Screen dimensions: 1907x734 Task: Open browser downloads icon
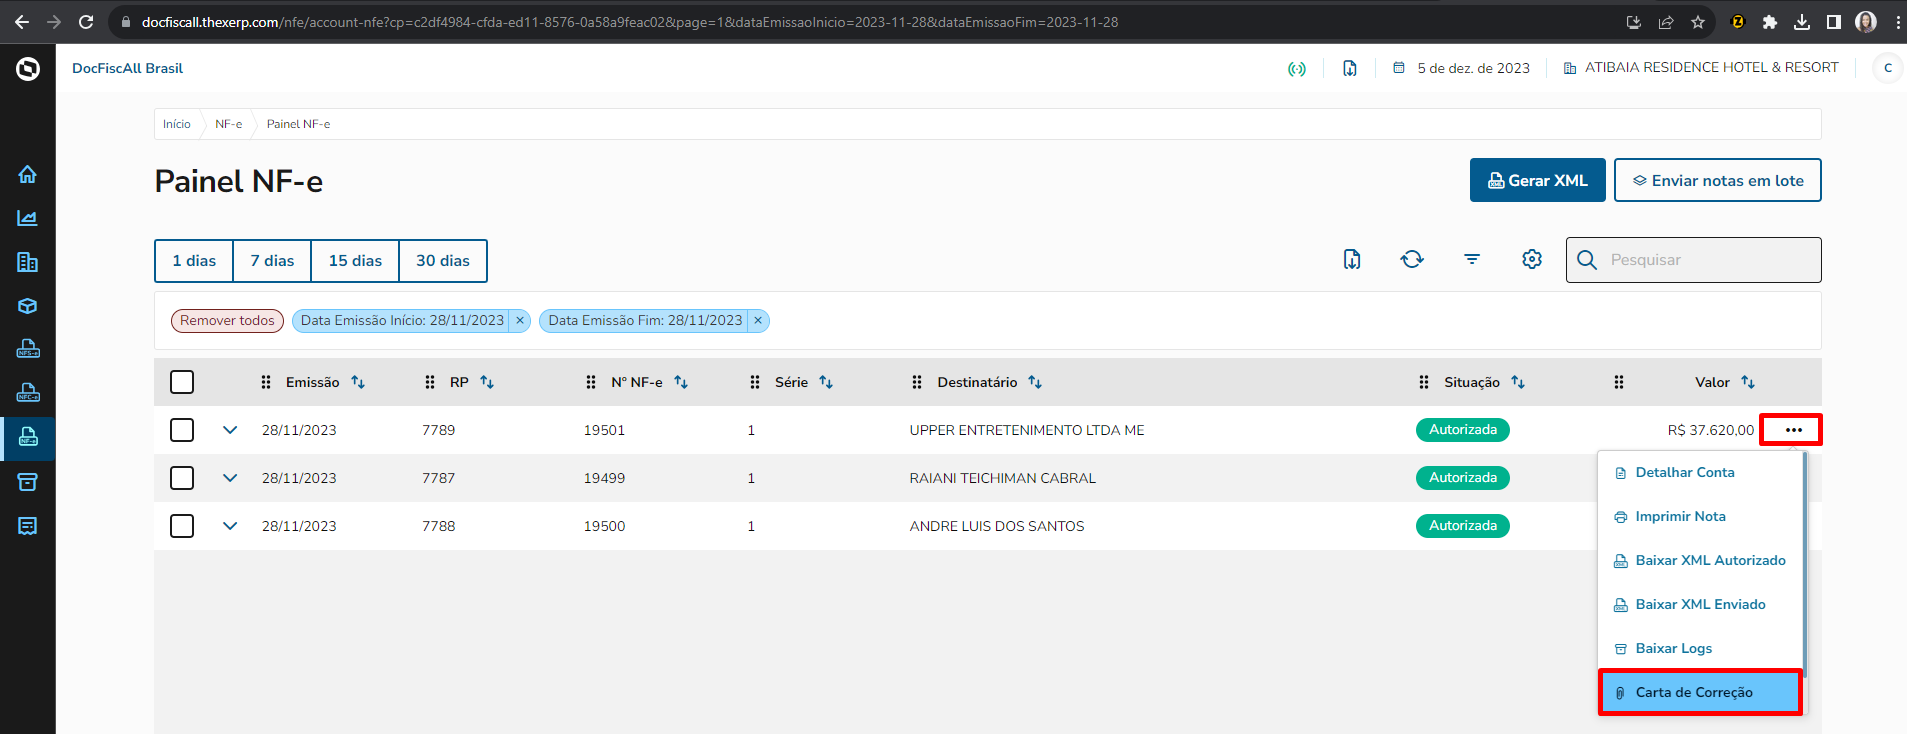click(x=1802, y=22)
